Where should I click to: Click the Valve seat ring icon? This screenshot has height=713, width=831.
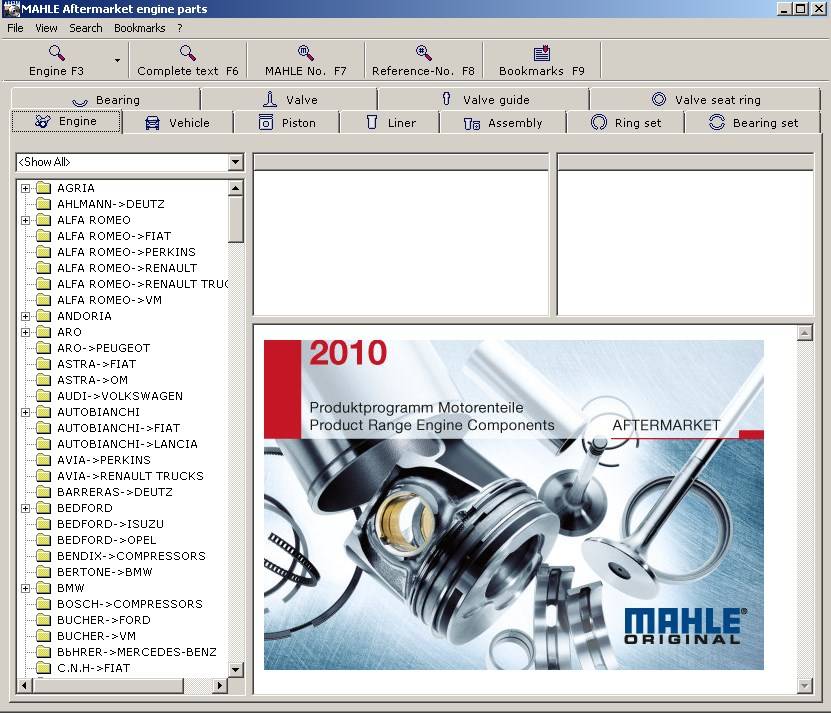coord(659,99)
